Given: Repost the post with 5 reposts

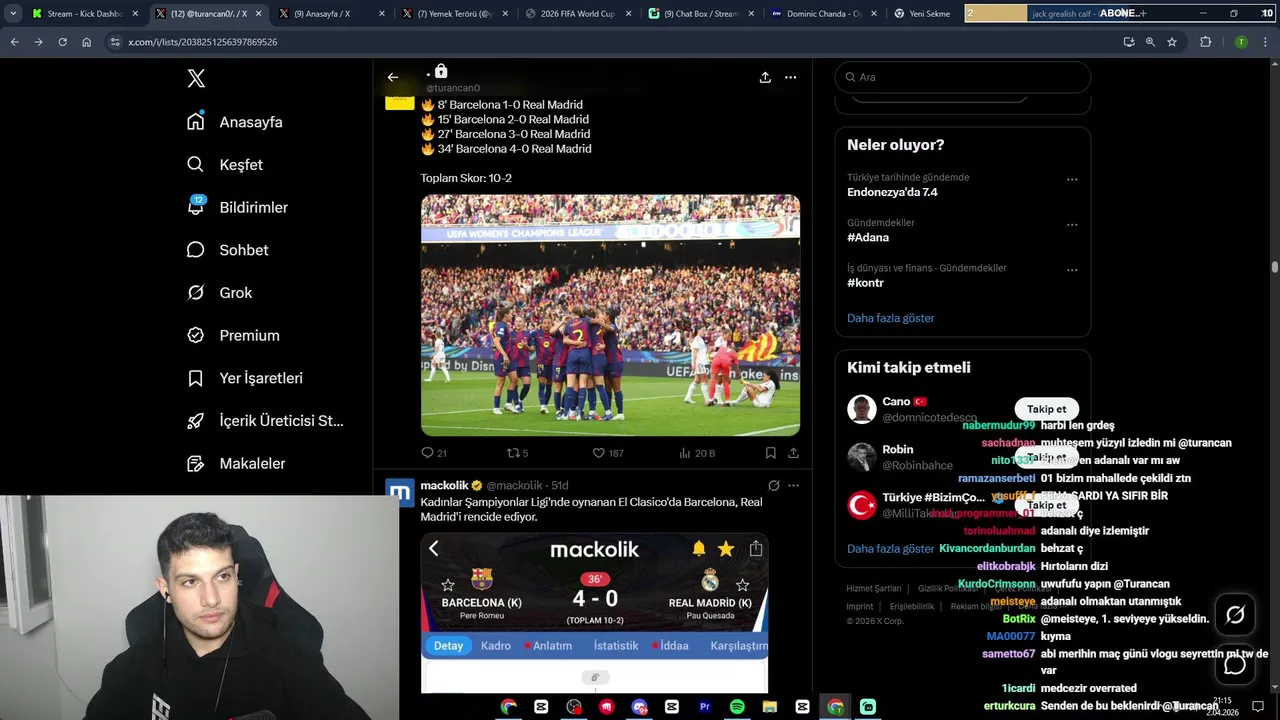Looking at the screenshot, I should [x=517, y=453].
